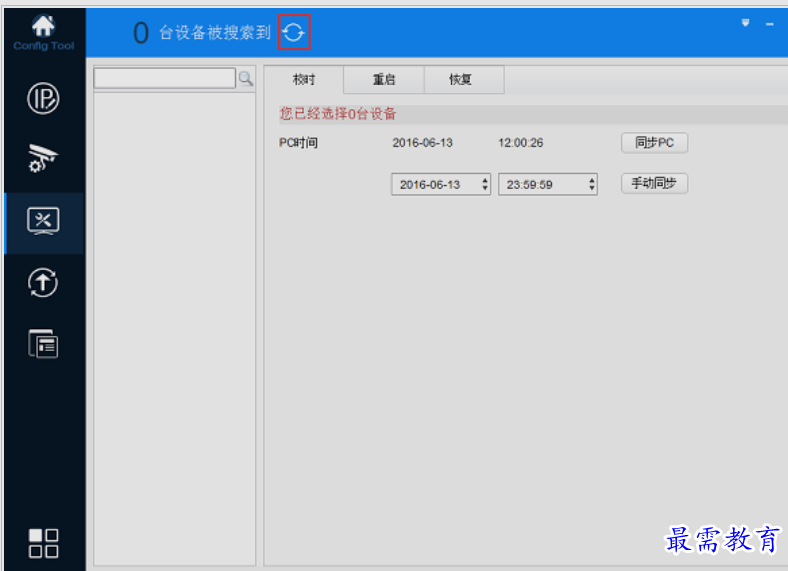Image resolution: width=788 pixels, height=571 pixels.
Task: Minimize the Config Tool window
Action: coord(769,24)
